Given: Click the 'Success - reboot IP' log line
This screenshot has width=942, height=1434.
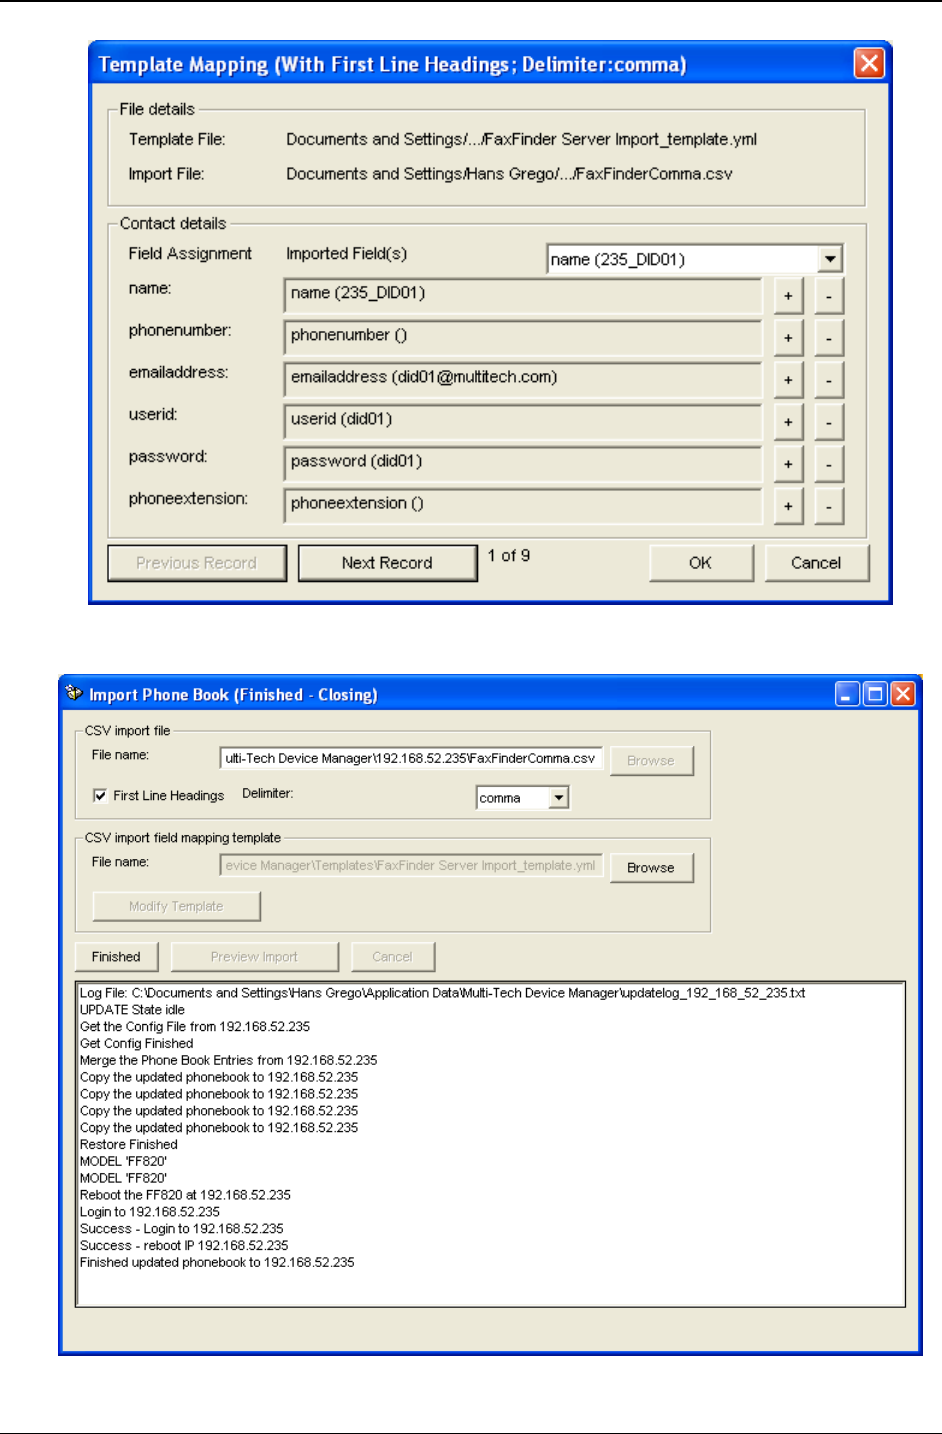Looking at the screenshot, I should click(184, 1246).
